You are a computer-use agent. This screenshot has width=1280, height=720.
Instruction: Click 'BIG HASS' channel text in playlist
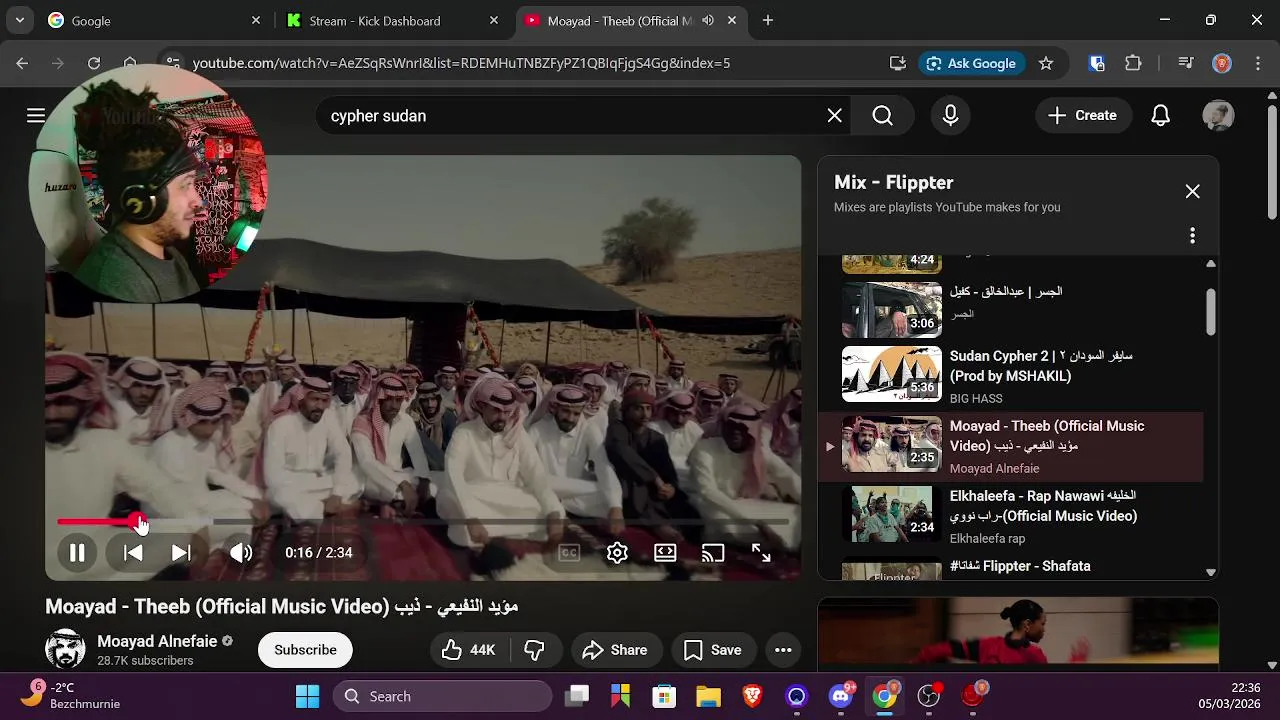coord(976,398)
